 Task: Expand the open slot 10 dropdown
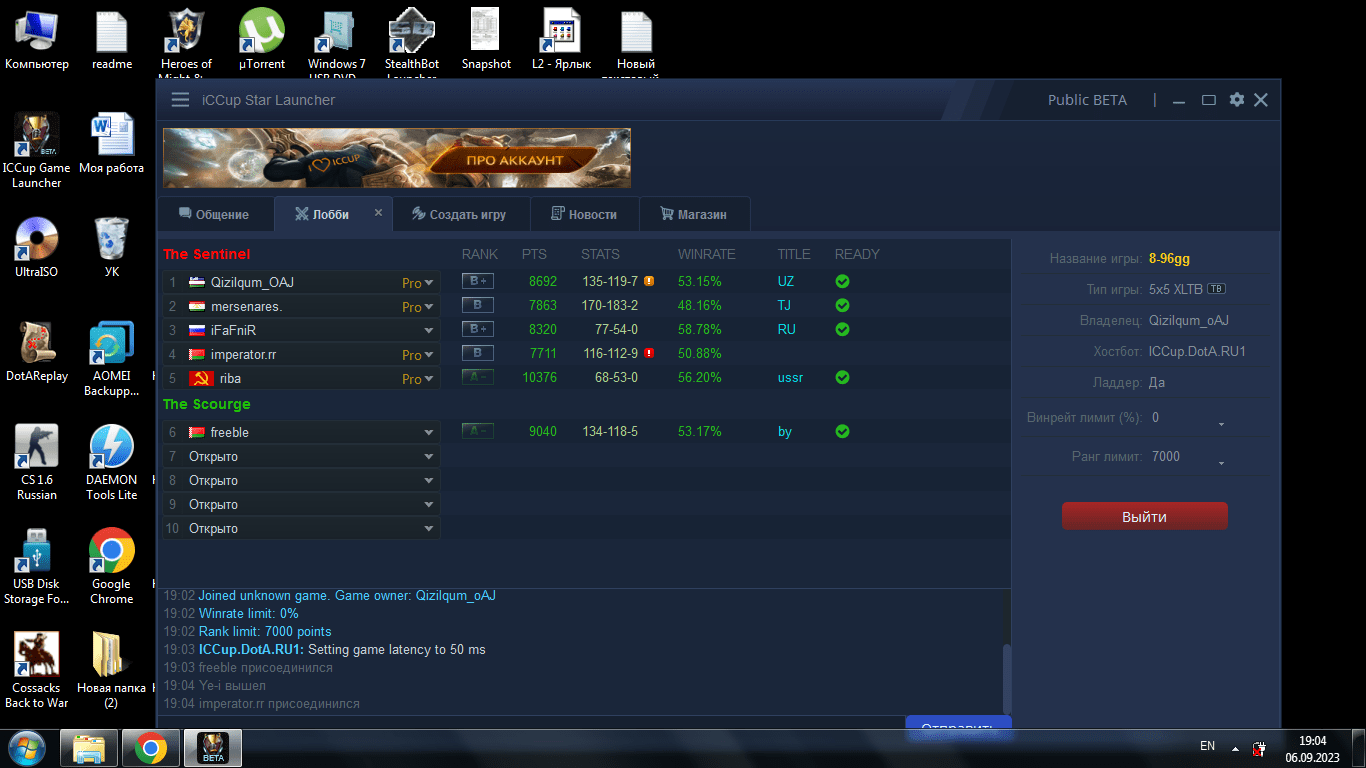point(429,529)
